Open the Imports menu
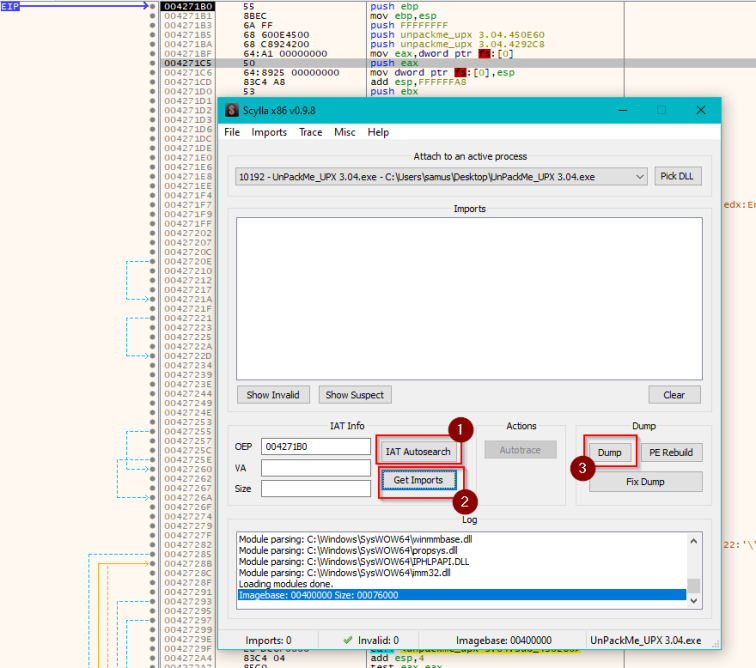Screen dimensions: 756x668 pyautogui.click(x=269, y=132)
